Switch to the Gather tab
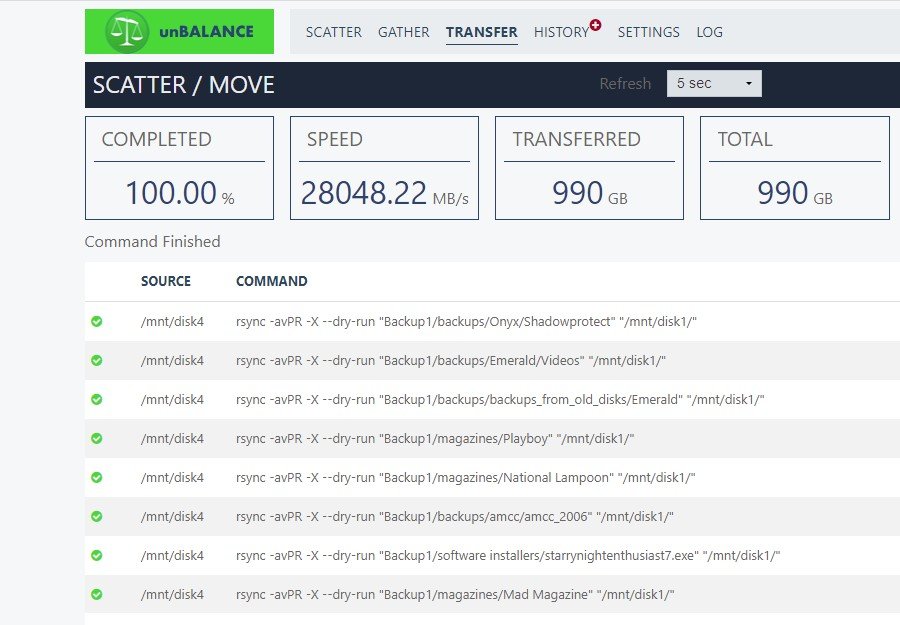 (404, 32)
